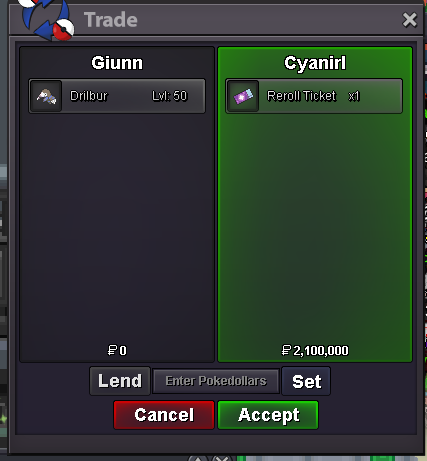Select the Reroll Ticket name in Cyanirl's offer
Screen dimensions: 427x461
(x=301, y=96)
